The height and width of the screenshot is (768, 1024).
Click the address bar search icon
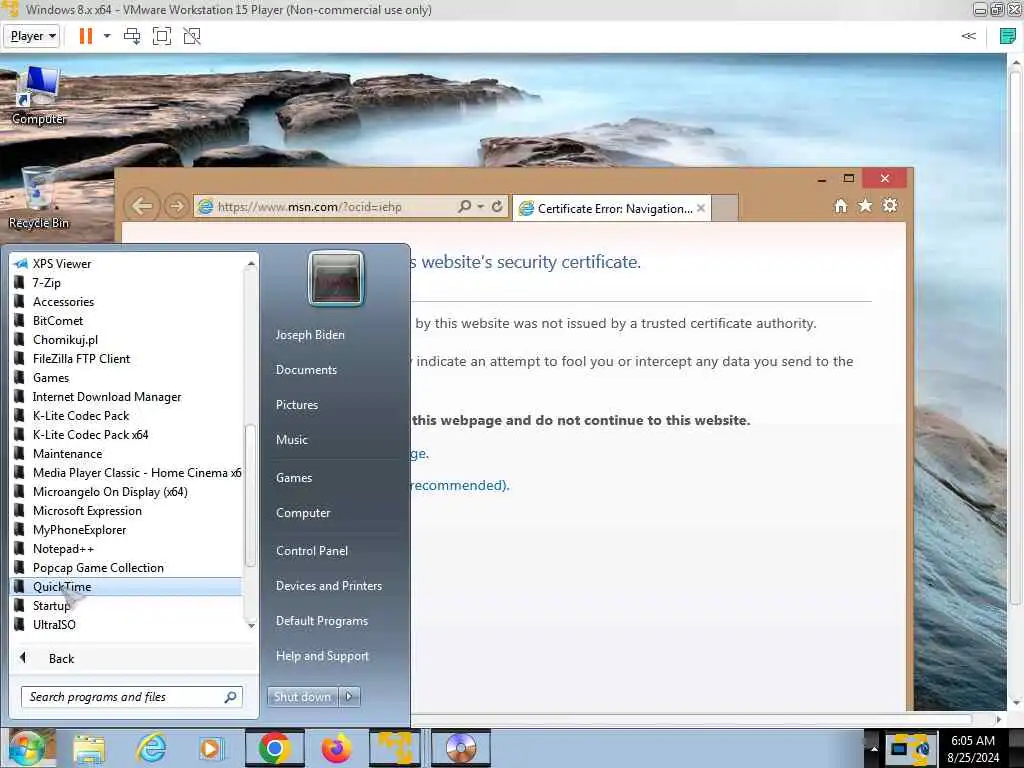[x=464, y=206]
